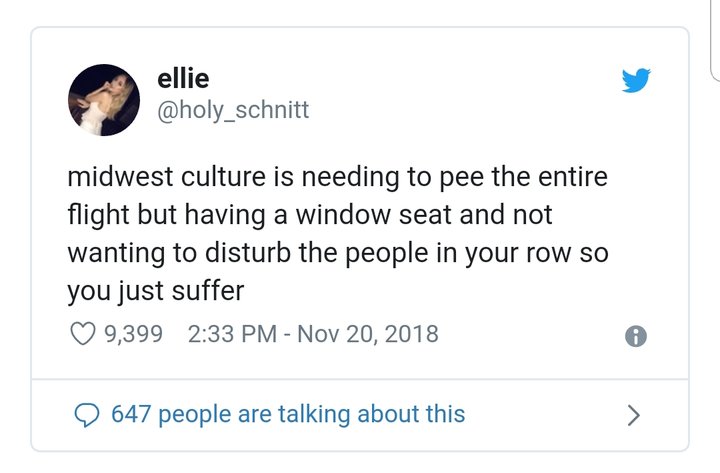Click the tweet line 'you just suffer'
This screenshot has width=720, height=473.
[156, 291]
